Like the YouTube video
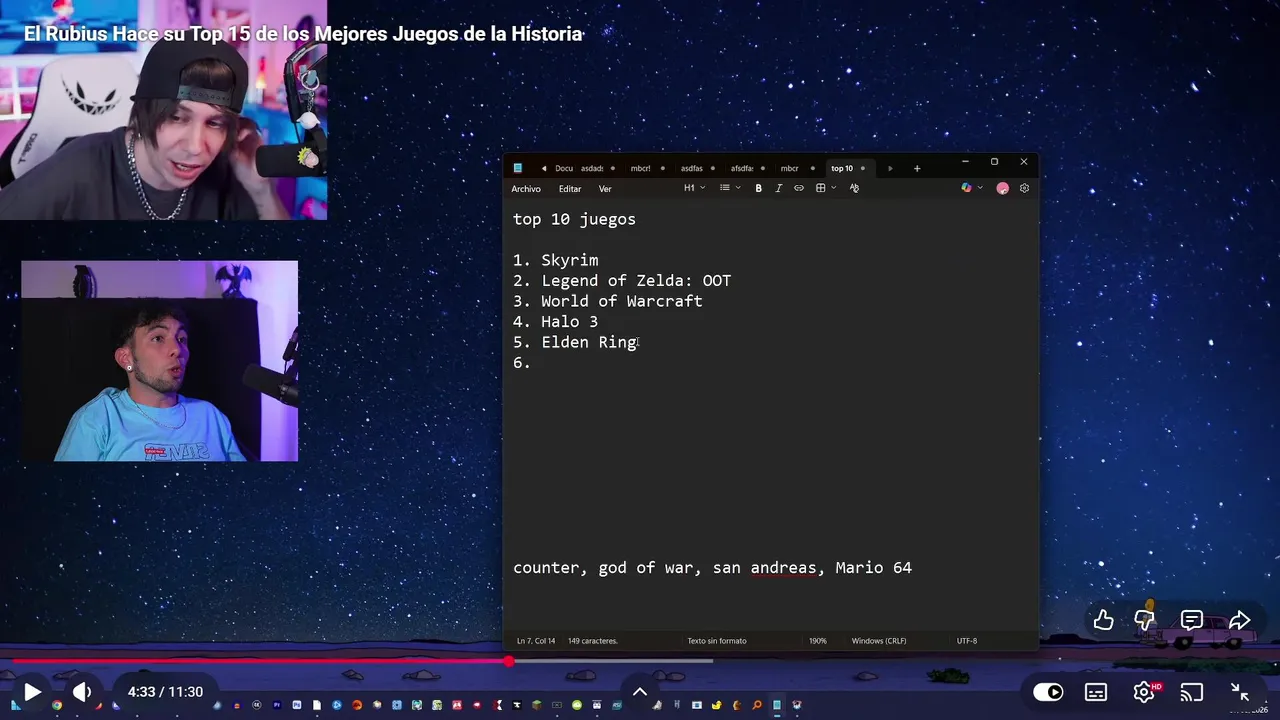The height and width of the screenshot is (720, 1280). (x=1103, y=620)
